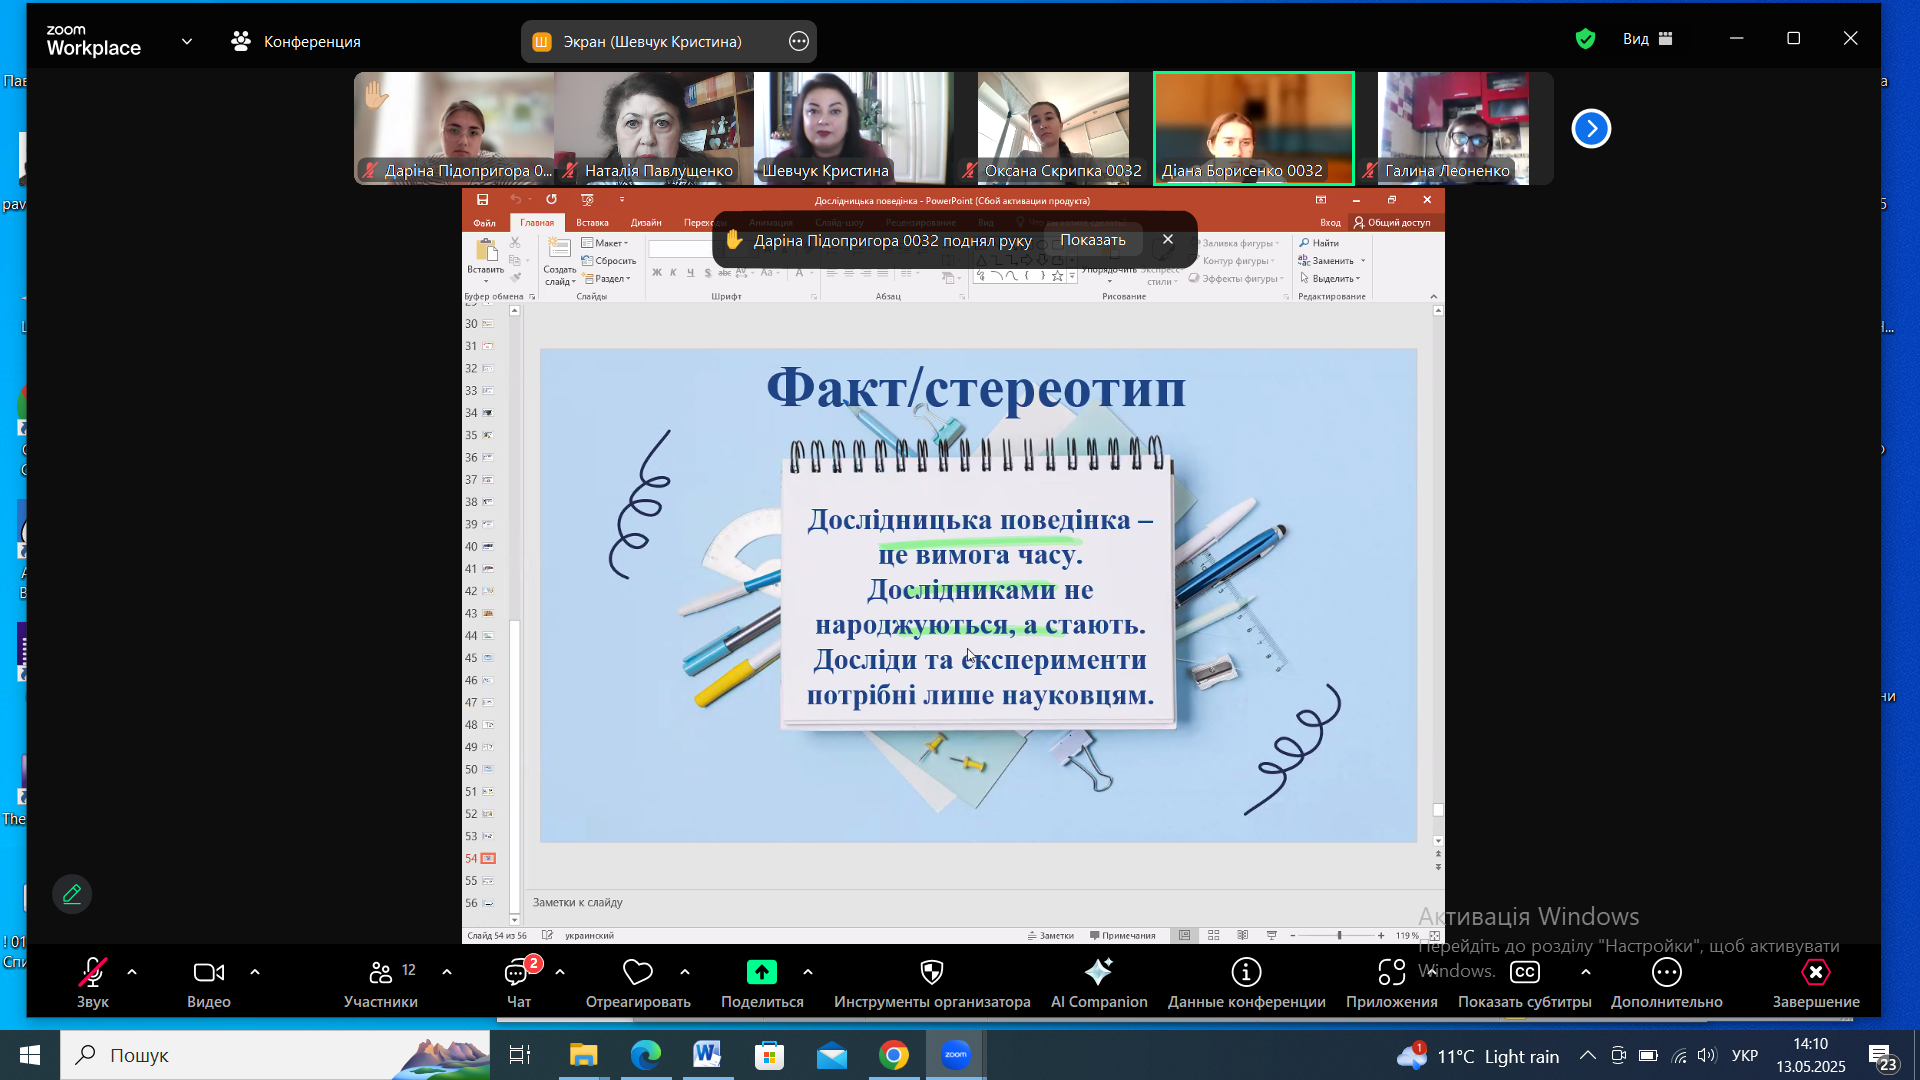The height and width of the screenshot is (1080, 1920).
Task: Expand share options arrow next to Поделиться
Action: click(x=808, y=972)
